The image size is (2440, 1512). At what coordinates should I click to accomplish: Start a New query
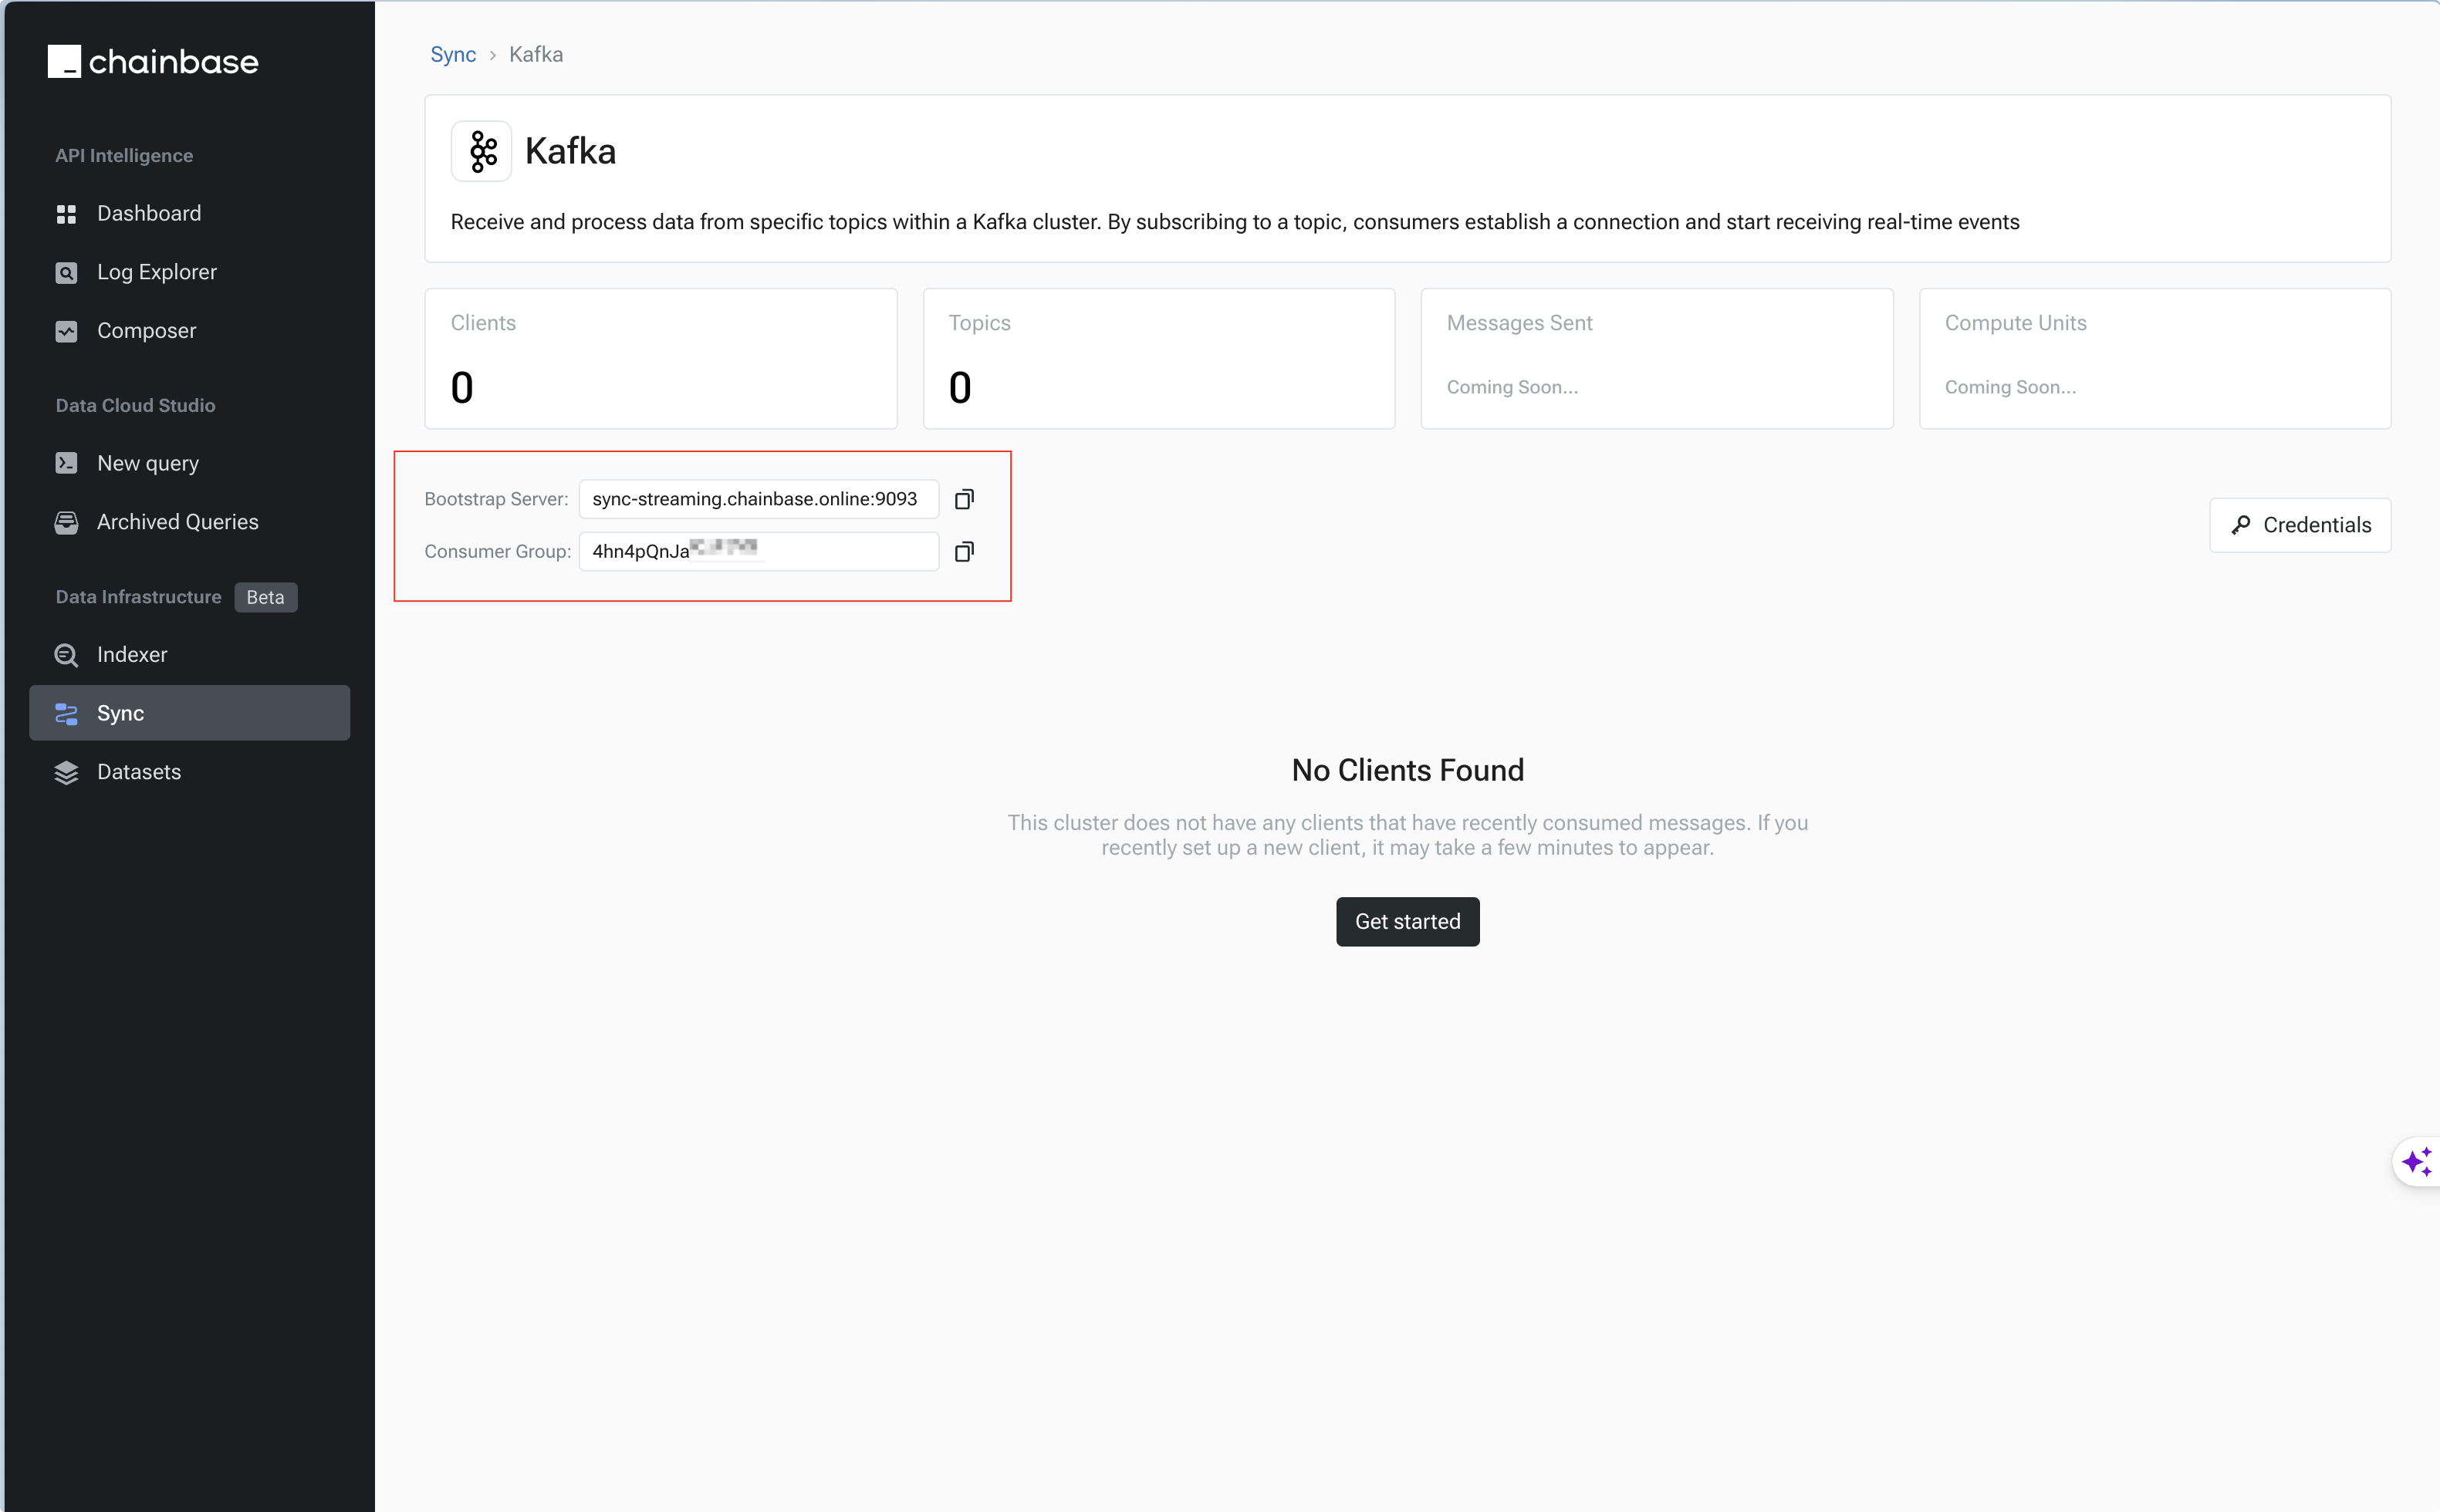(x=147, y=464)
